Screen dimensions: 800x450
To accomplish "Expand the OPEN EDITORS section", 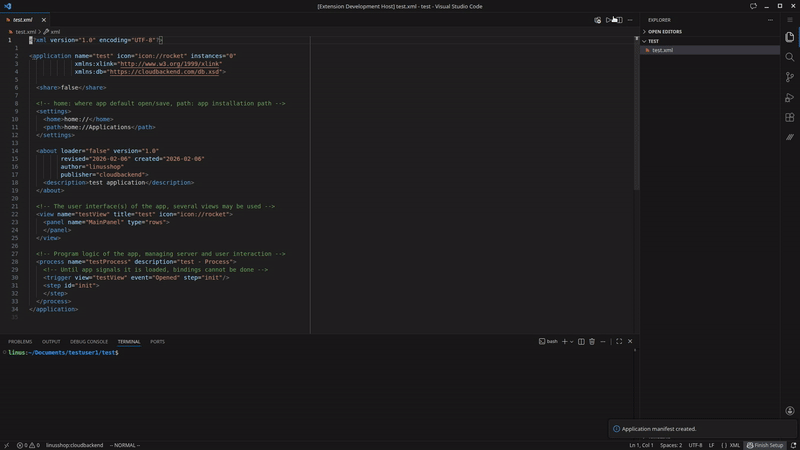I will coord(664,32).
